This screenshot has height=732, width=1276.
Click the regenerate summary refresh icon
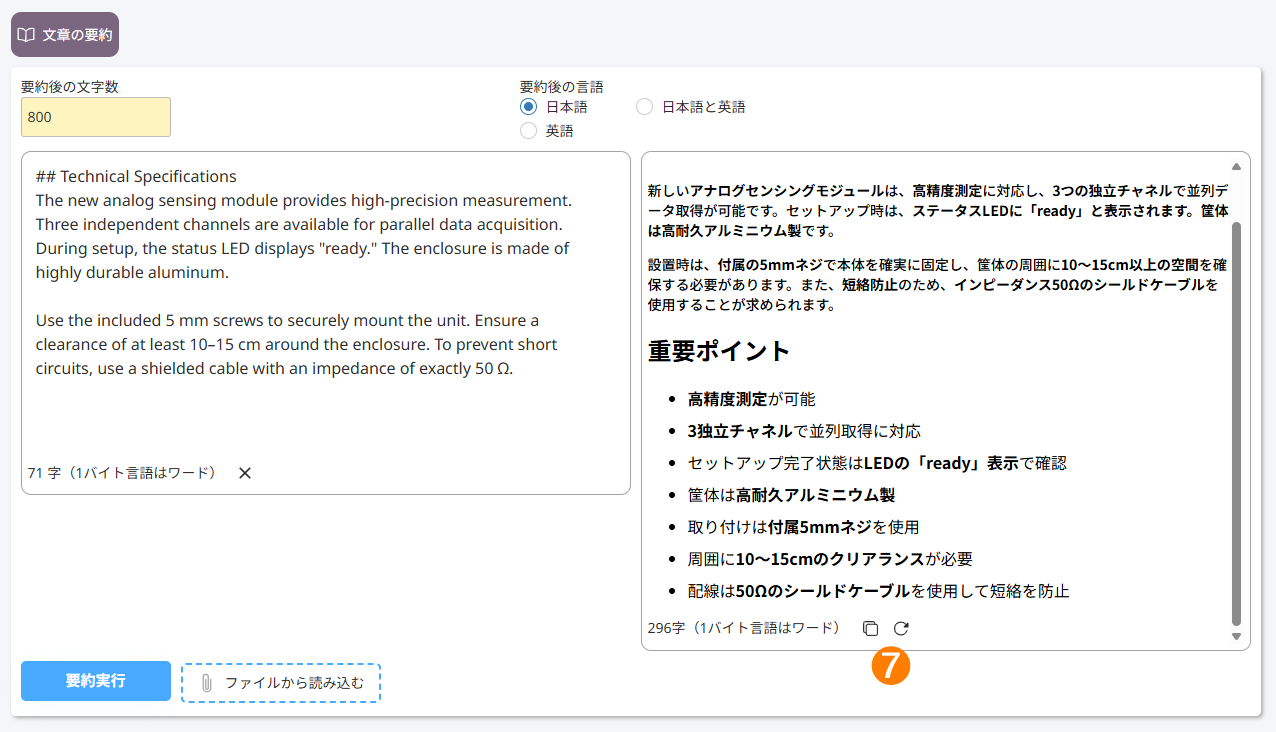tap(901, 628)
